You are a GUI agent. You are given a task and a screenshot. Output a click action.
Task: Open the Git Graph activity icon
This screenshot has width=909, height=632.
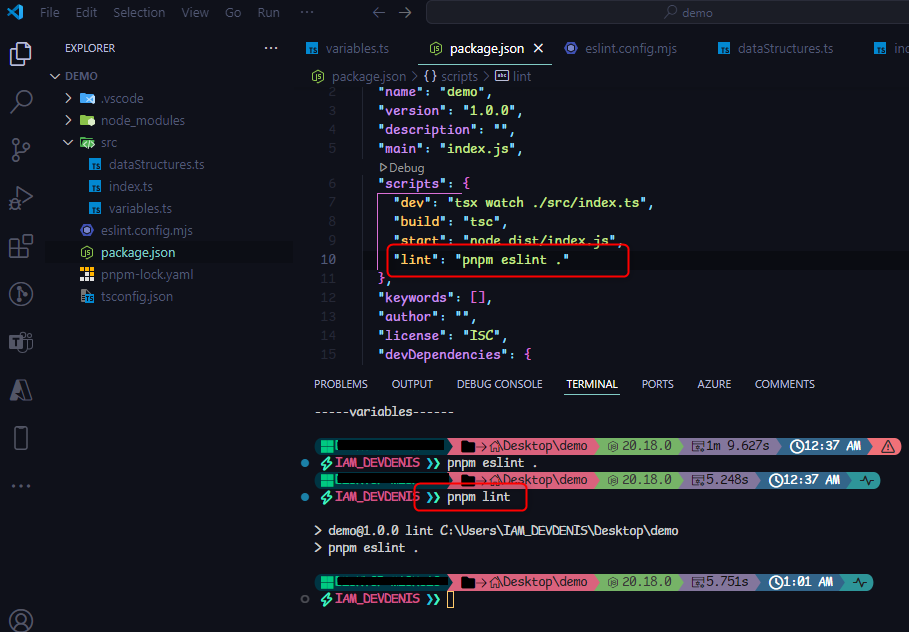point(21,294)
